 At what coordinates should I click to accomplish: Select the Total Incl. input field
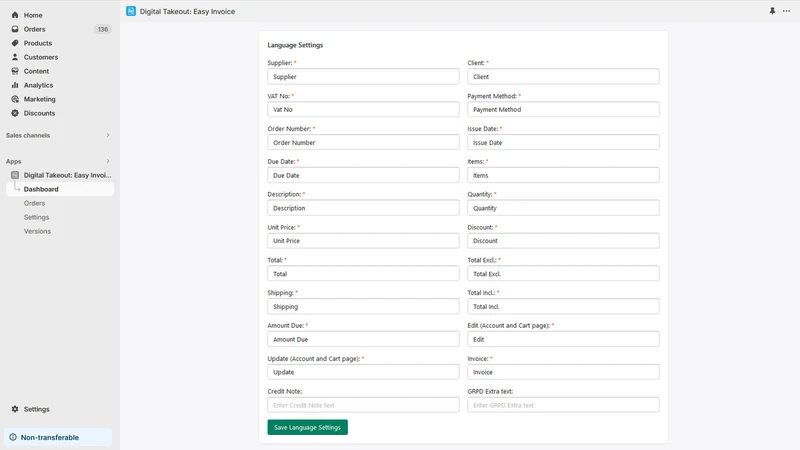pos(563,306)
